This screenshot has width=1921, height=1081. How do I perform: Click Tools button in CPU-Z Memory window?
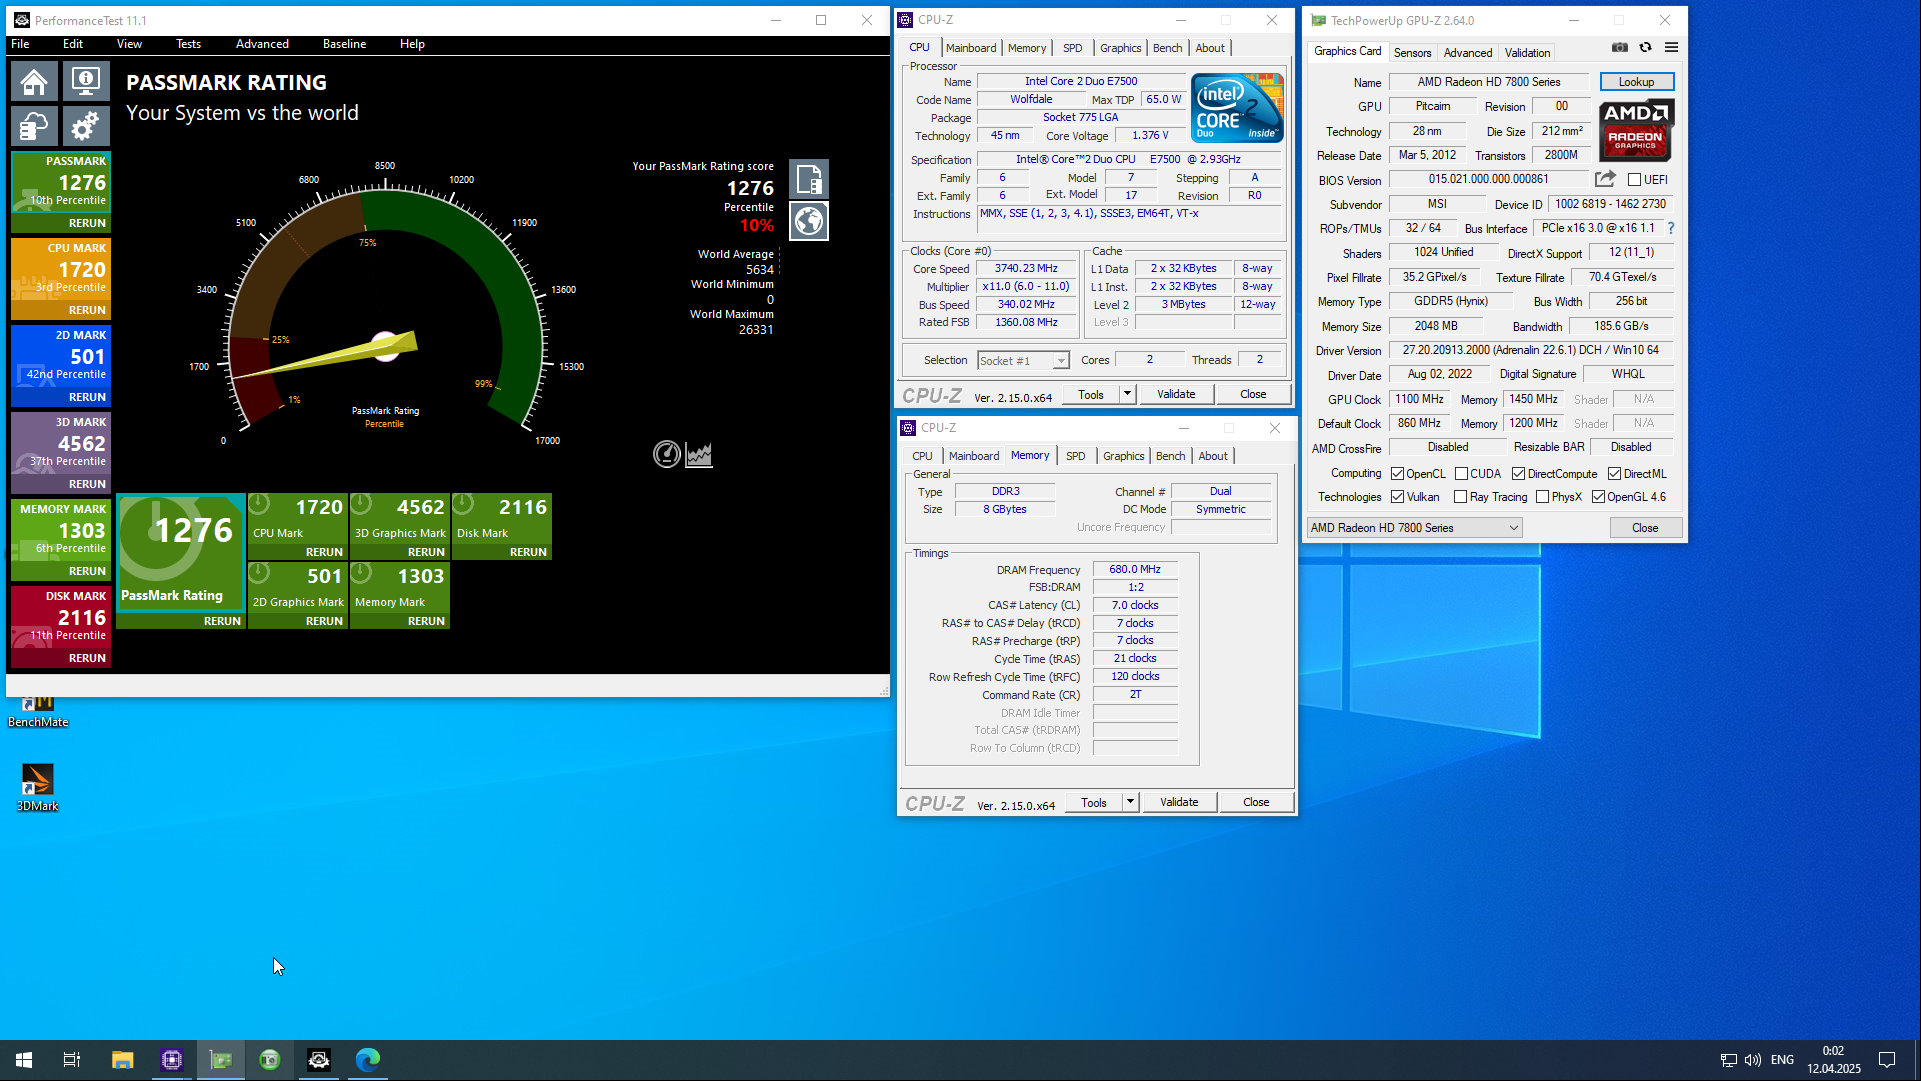pos(1094,802)
